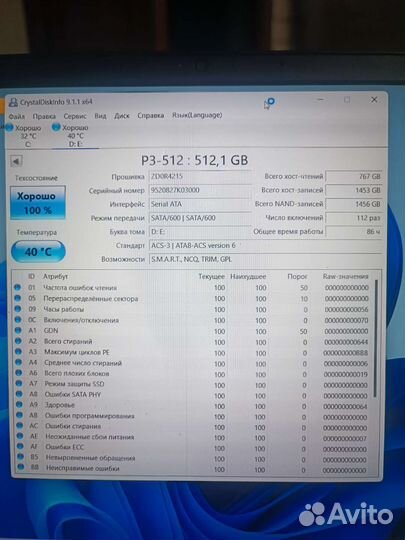The height and width of the screenshot is (540, 405).
Task: Click status dot of attribute A3 Максимум циклов PE
Action: point(19,352)
